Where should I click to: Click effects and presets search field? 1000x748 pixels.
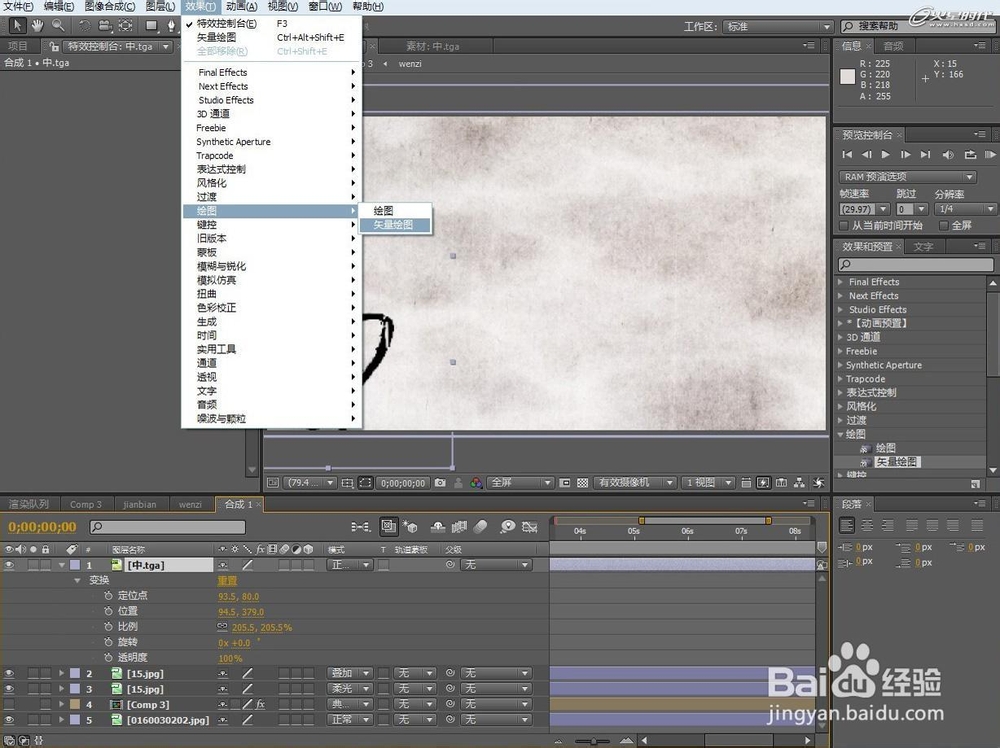[916, 264]
